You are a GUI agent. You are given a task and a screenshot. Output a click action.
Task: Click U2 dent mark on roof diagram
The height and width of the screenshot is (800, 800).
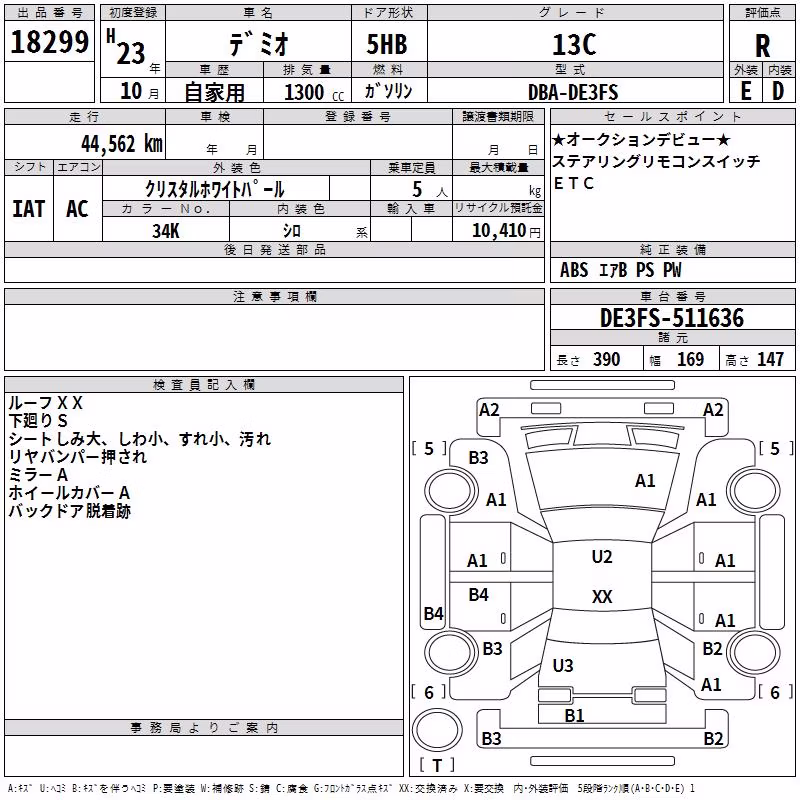point(602,557)
